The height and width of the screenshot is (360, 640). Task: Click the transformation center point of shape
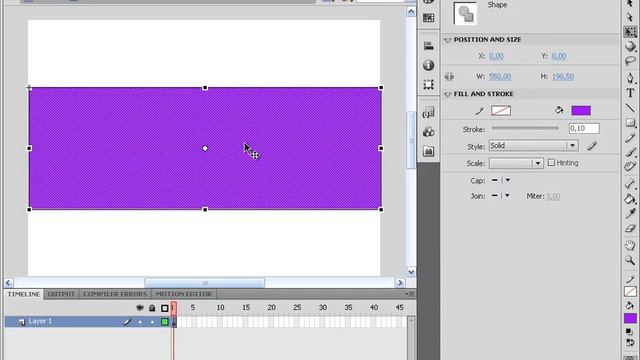205,149
